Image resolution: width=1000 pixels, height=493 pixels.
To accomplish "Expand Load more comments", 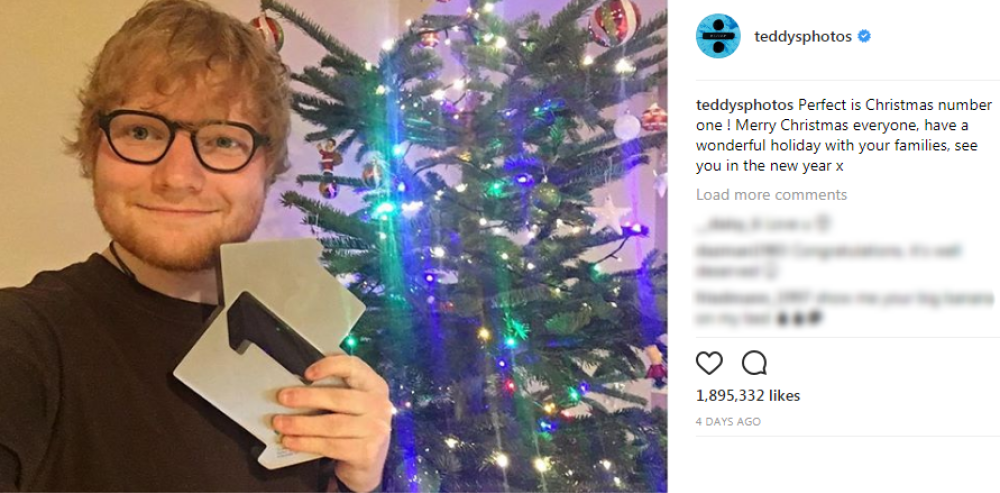I will pos(771,195).
